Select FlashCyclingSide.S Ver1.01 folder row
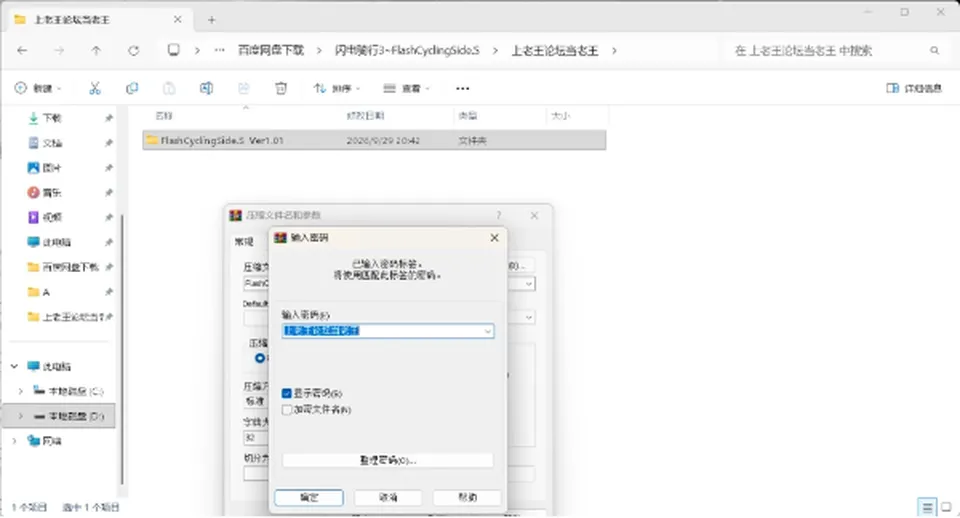This screenshot has width=960, height=518. pyautogui.click(x=374, y=140)
